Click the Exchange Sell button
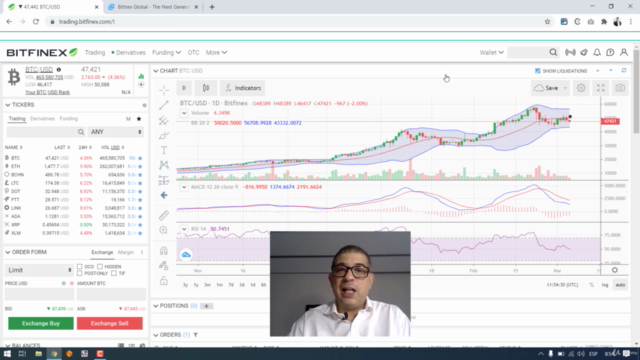The height and width of the screenshot is (360, 640). click(x=110, y=323)
